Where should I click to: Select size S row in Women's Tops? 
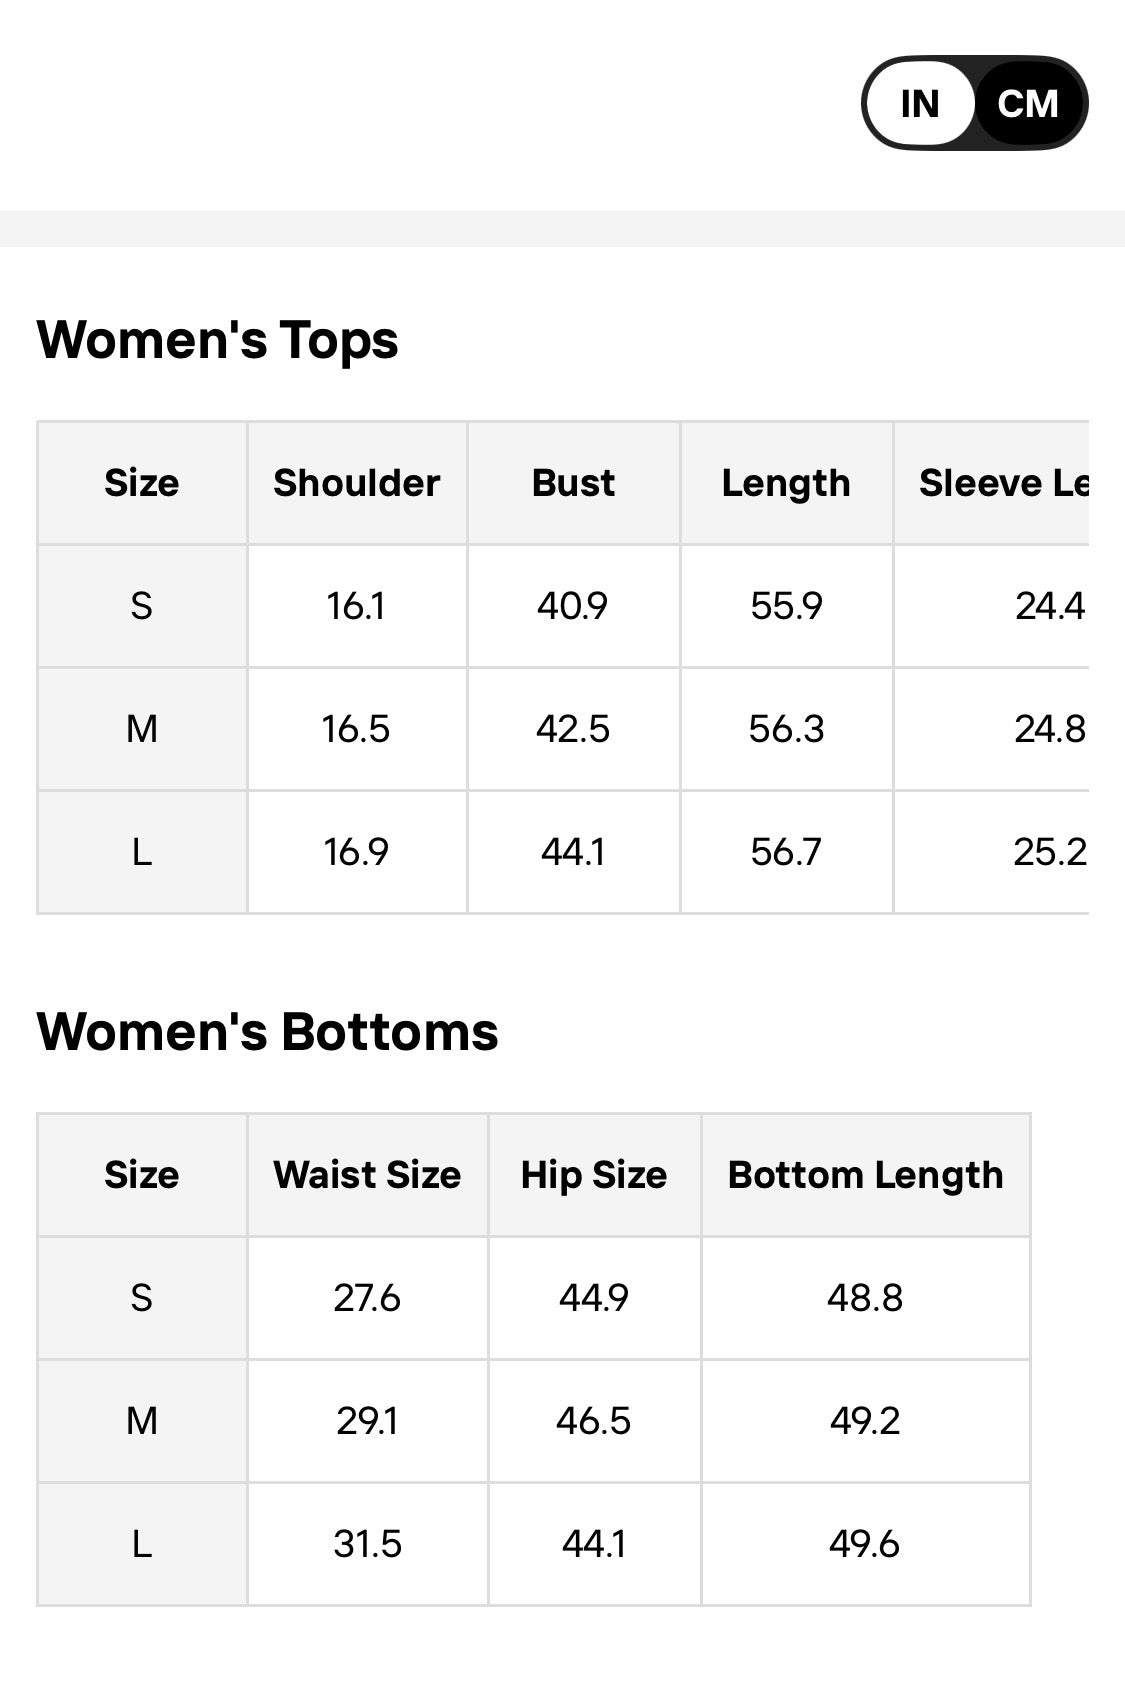563,606
